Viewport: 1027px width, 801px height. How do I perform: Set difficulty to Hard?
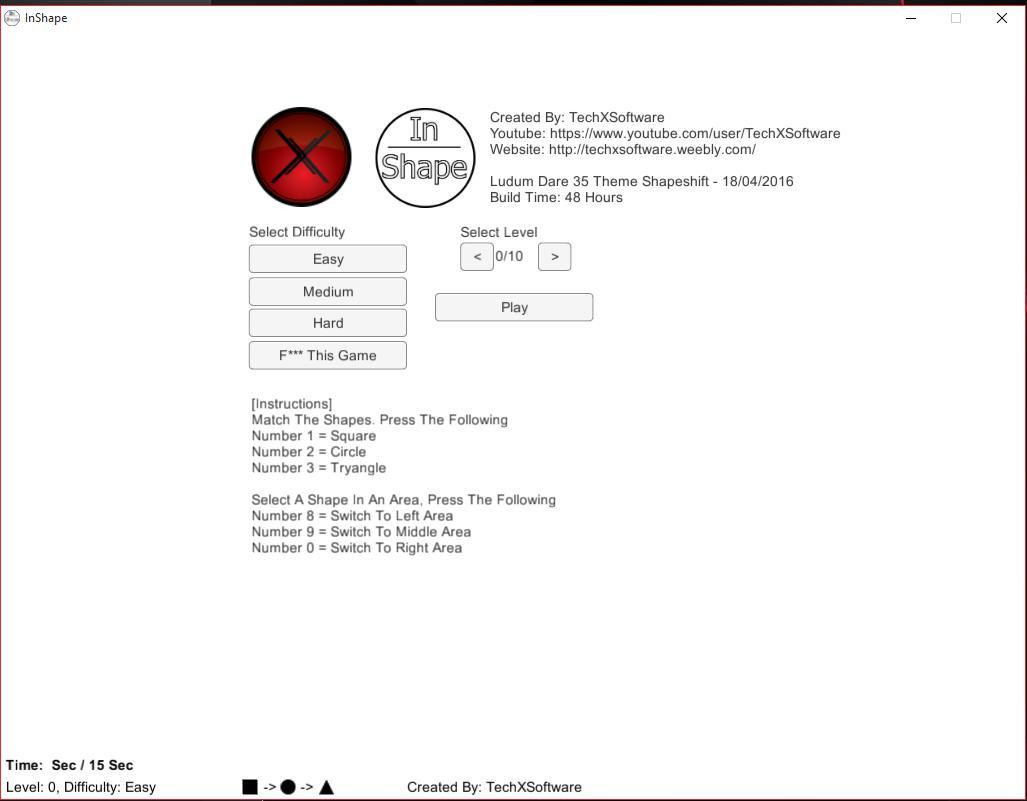point(328,323)
